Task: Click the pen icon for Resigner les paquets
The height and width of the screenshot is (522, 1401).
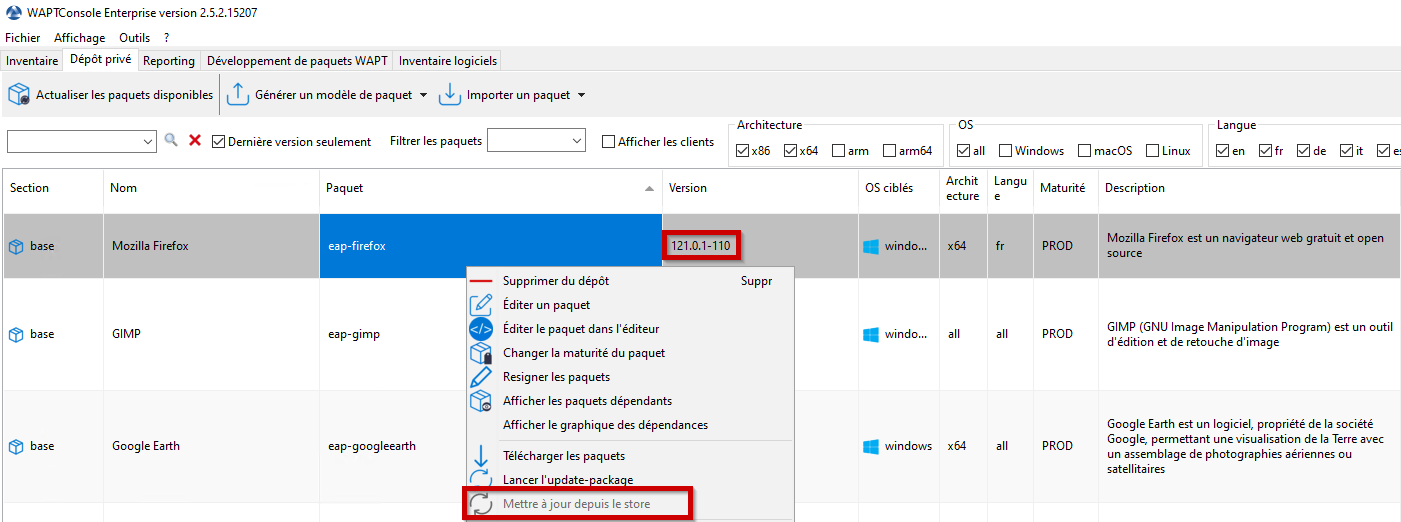Action: point(481,377)
